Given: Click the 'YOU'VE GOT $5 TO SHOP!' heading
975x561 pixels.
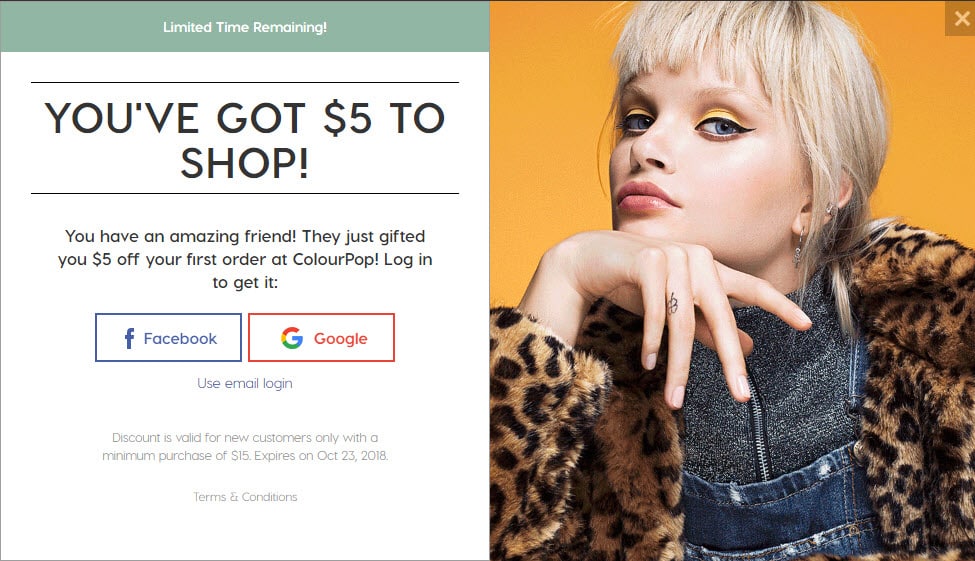Looking at the screenshot, I should (245, 140).
